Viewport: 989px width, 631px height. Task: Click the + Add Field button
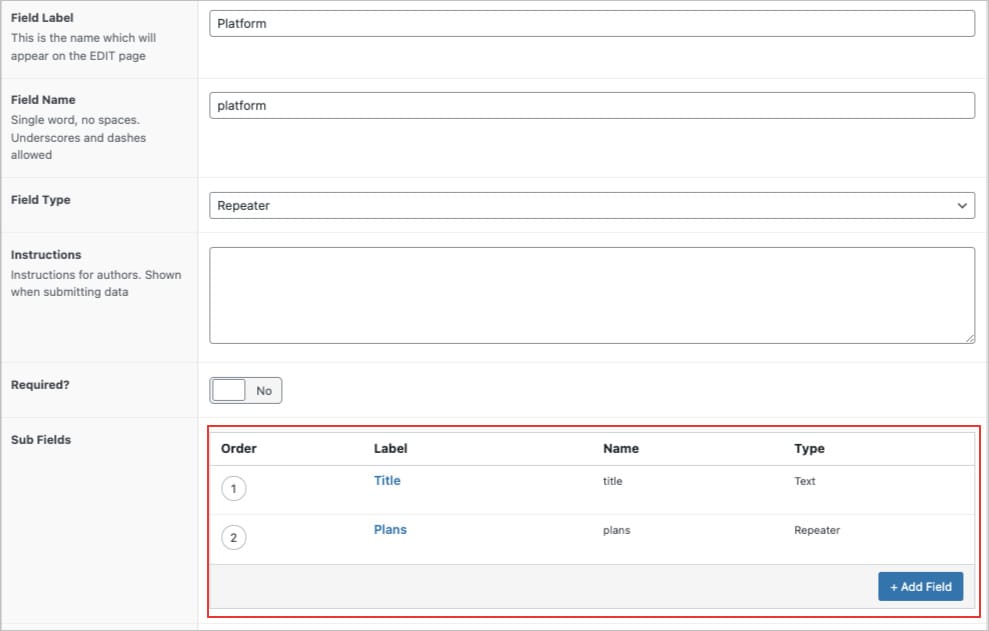920,587
